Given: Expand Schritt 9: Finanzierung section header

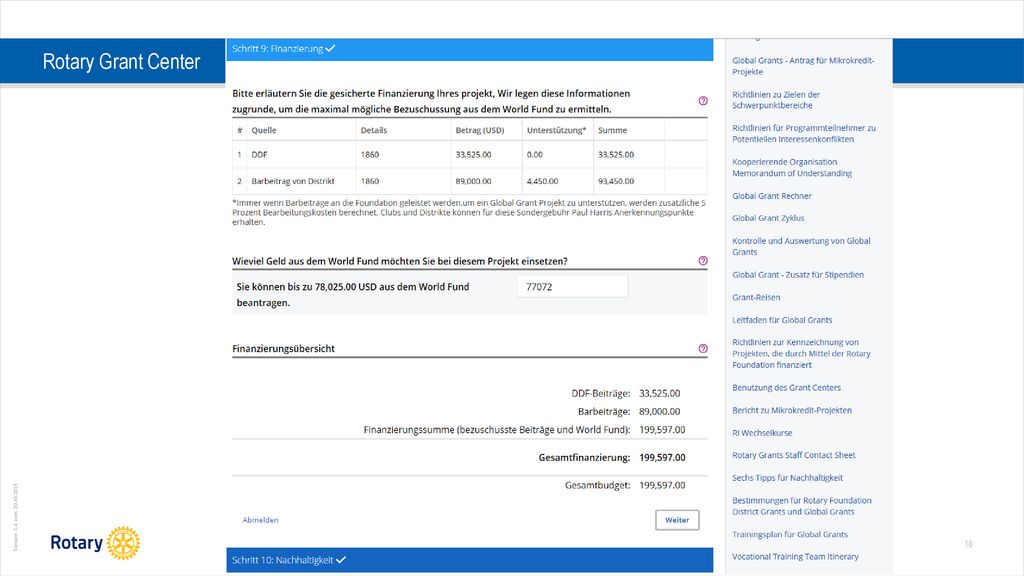Looking at the screenshot, I should [x=470, y=49].
